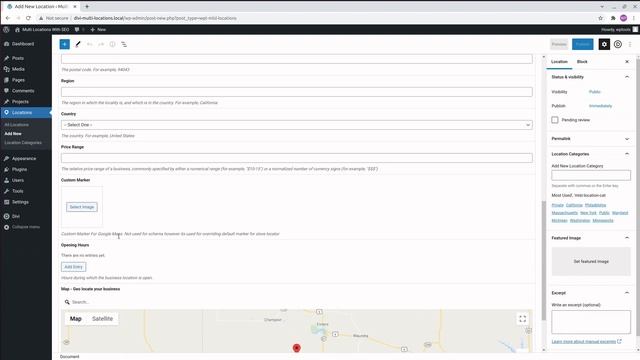Click the New plus item in admin bar
The height and width of the screenshot is (360, 640).
point(98,29)
